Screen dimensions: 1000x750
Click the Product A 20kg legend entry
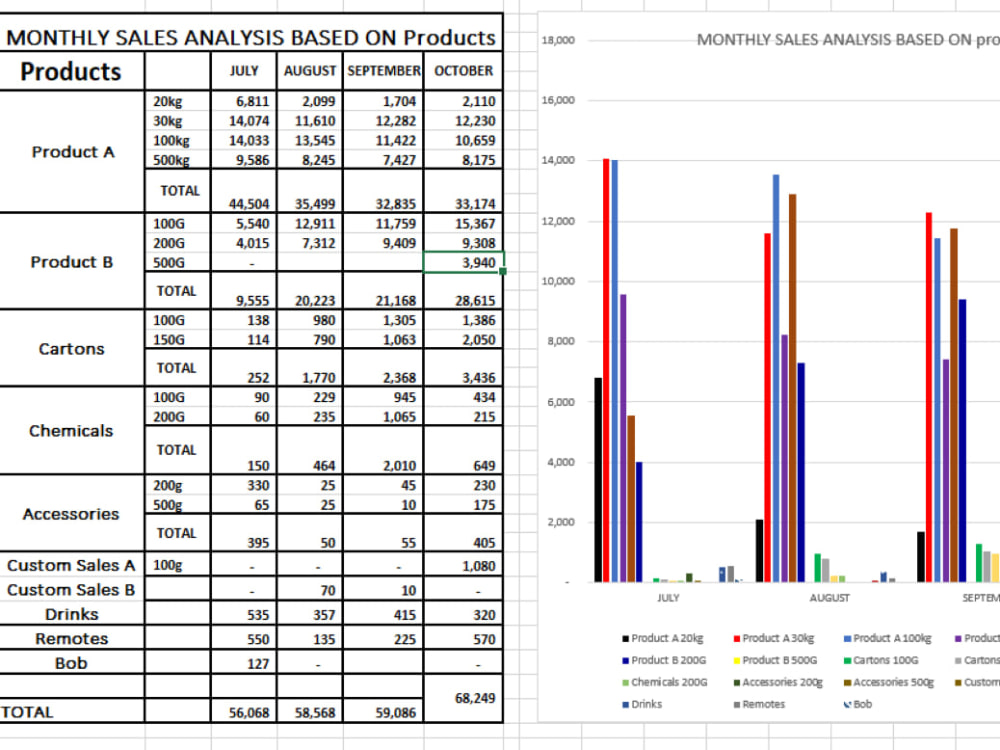663,638
